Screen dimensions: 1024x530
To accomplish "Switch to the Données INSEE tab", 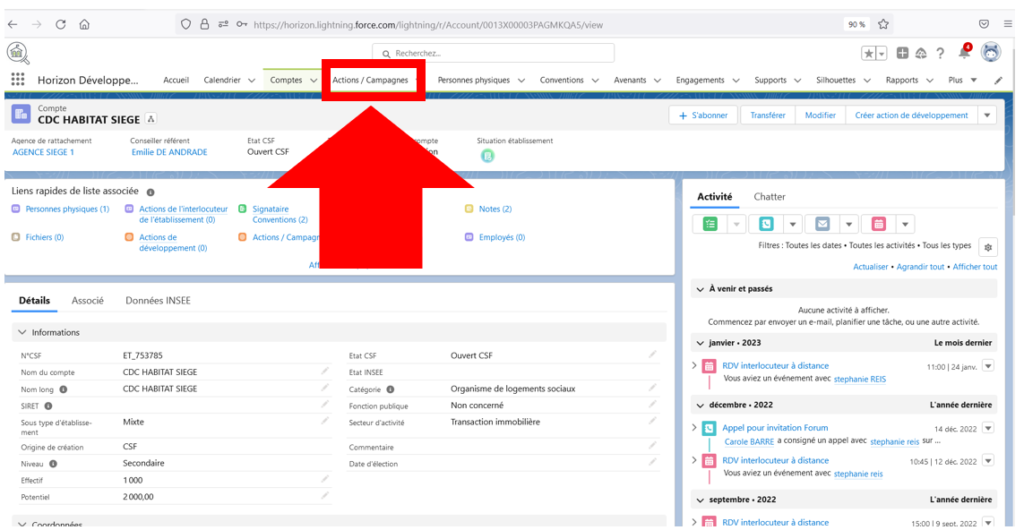I will click(158, 300).
